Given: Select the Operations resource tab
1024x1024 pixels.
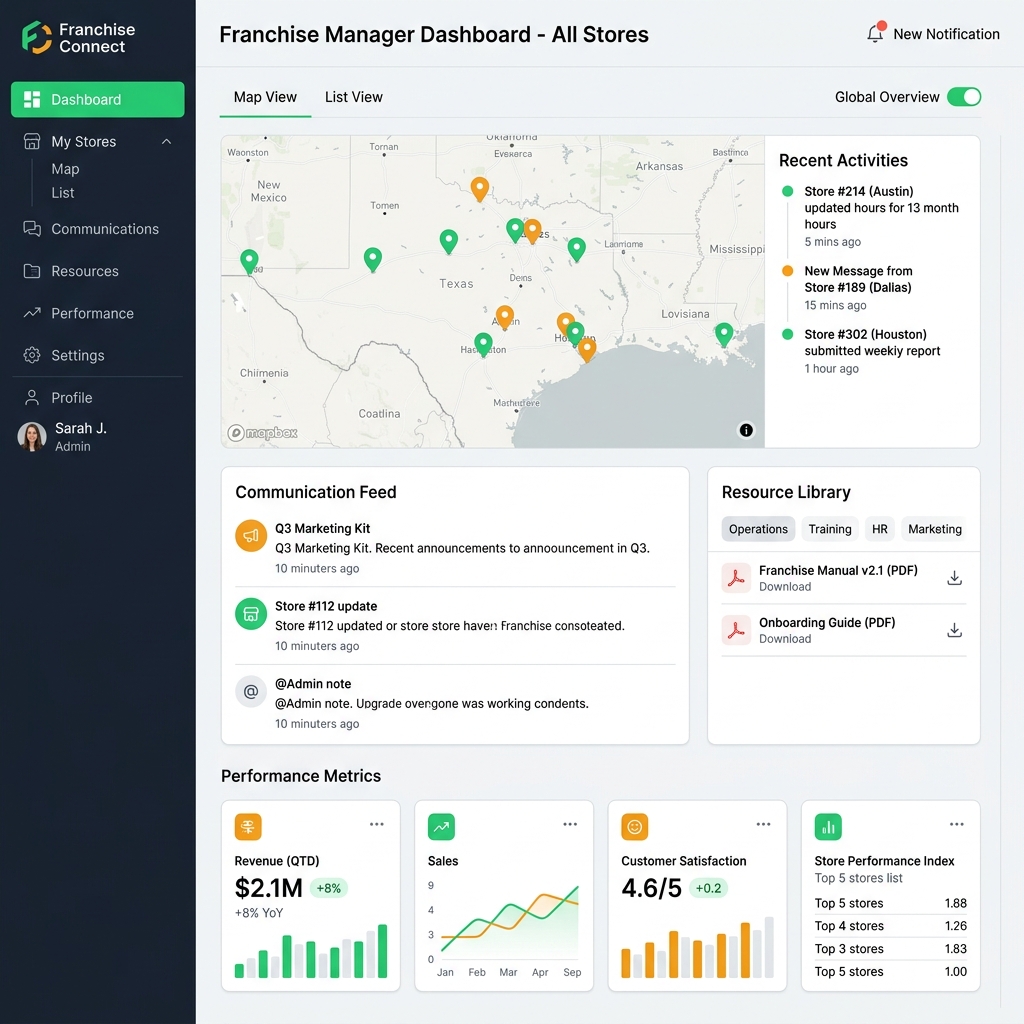Looking at the screenshot, I should [758, 529].
